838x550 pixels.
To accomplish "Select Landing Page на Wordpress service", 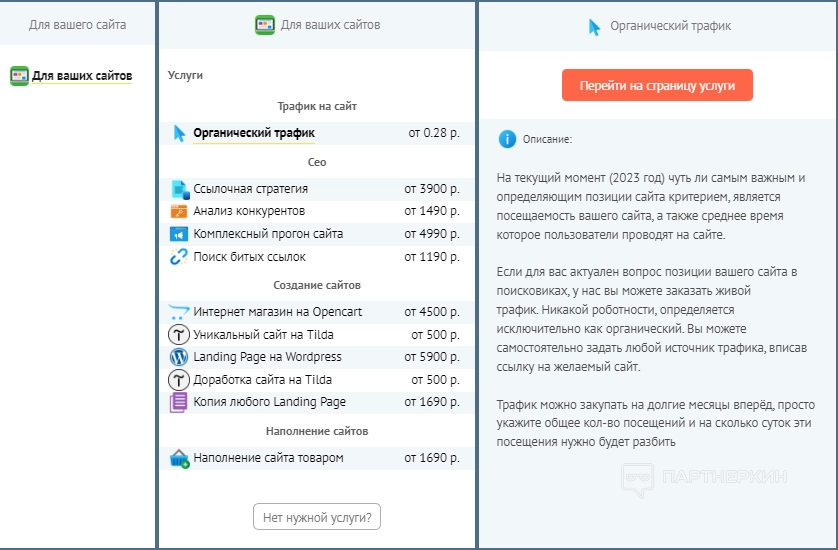I will (x=267, y=357).
